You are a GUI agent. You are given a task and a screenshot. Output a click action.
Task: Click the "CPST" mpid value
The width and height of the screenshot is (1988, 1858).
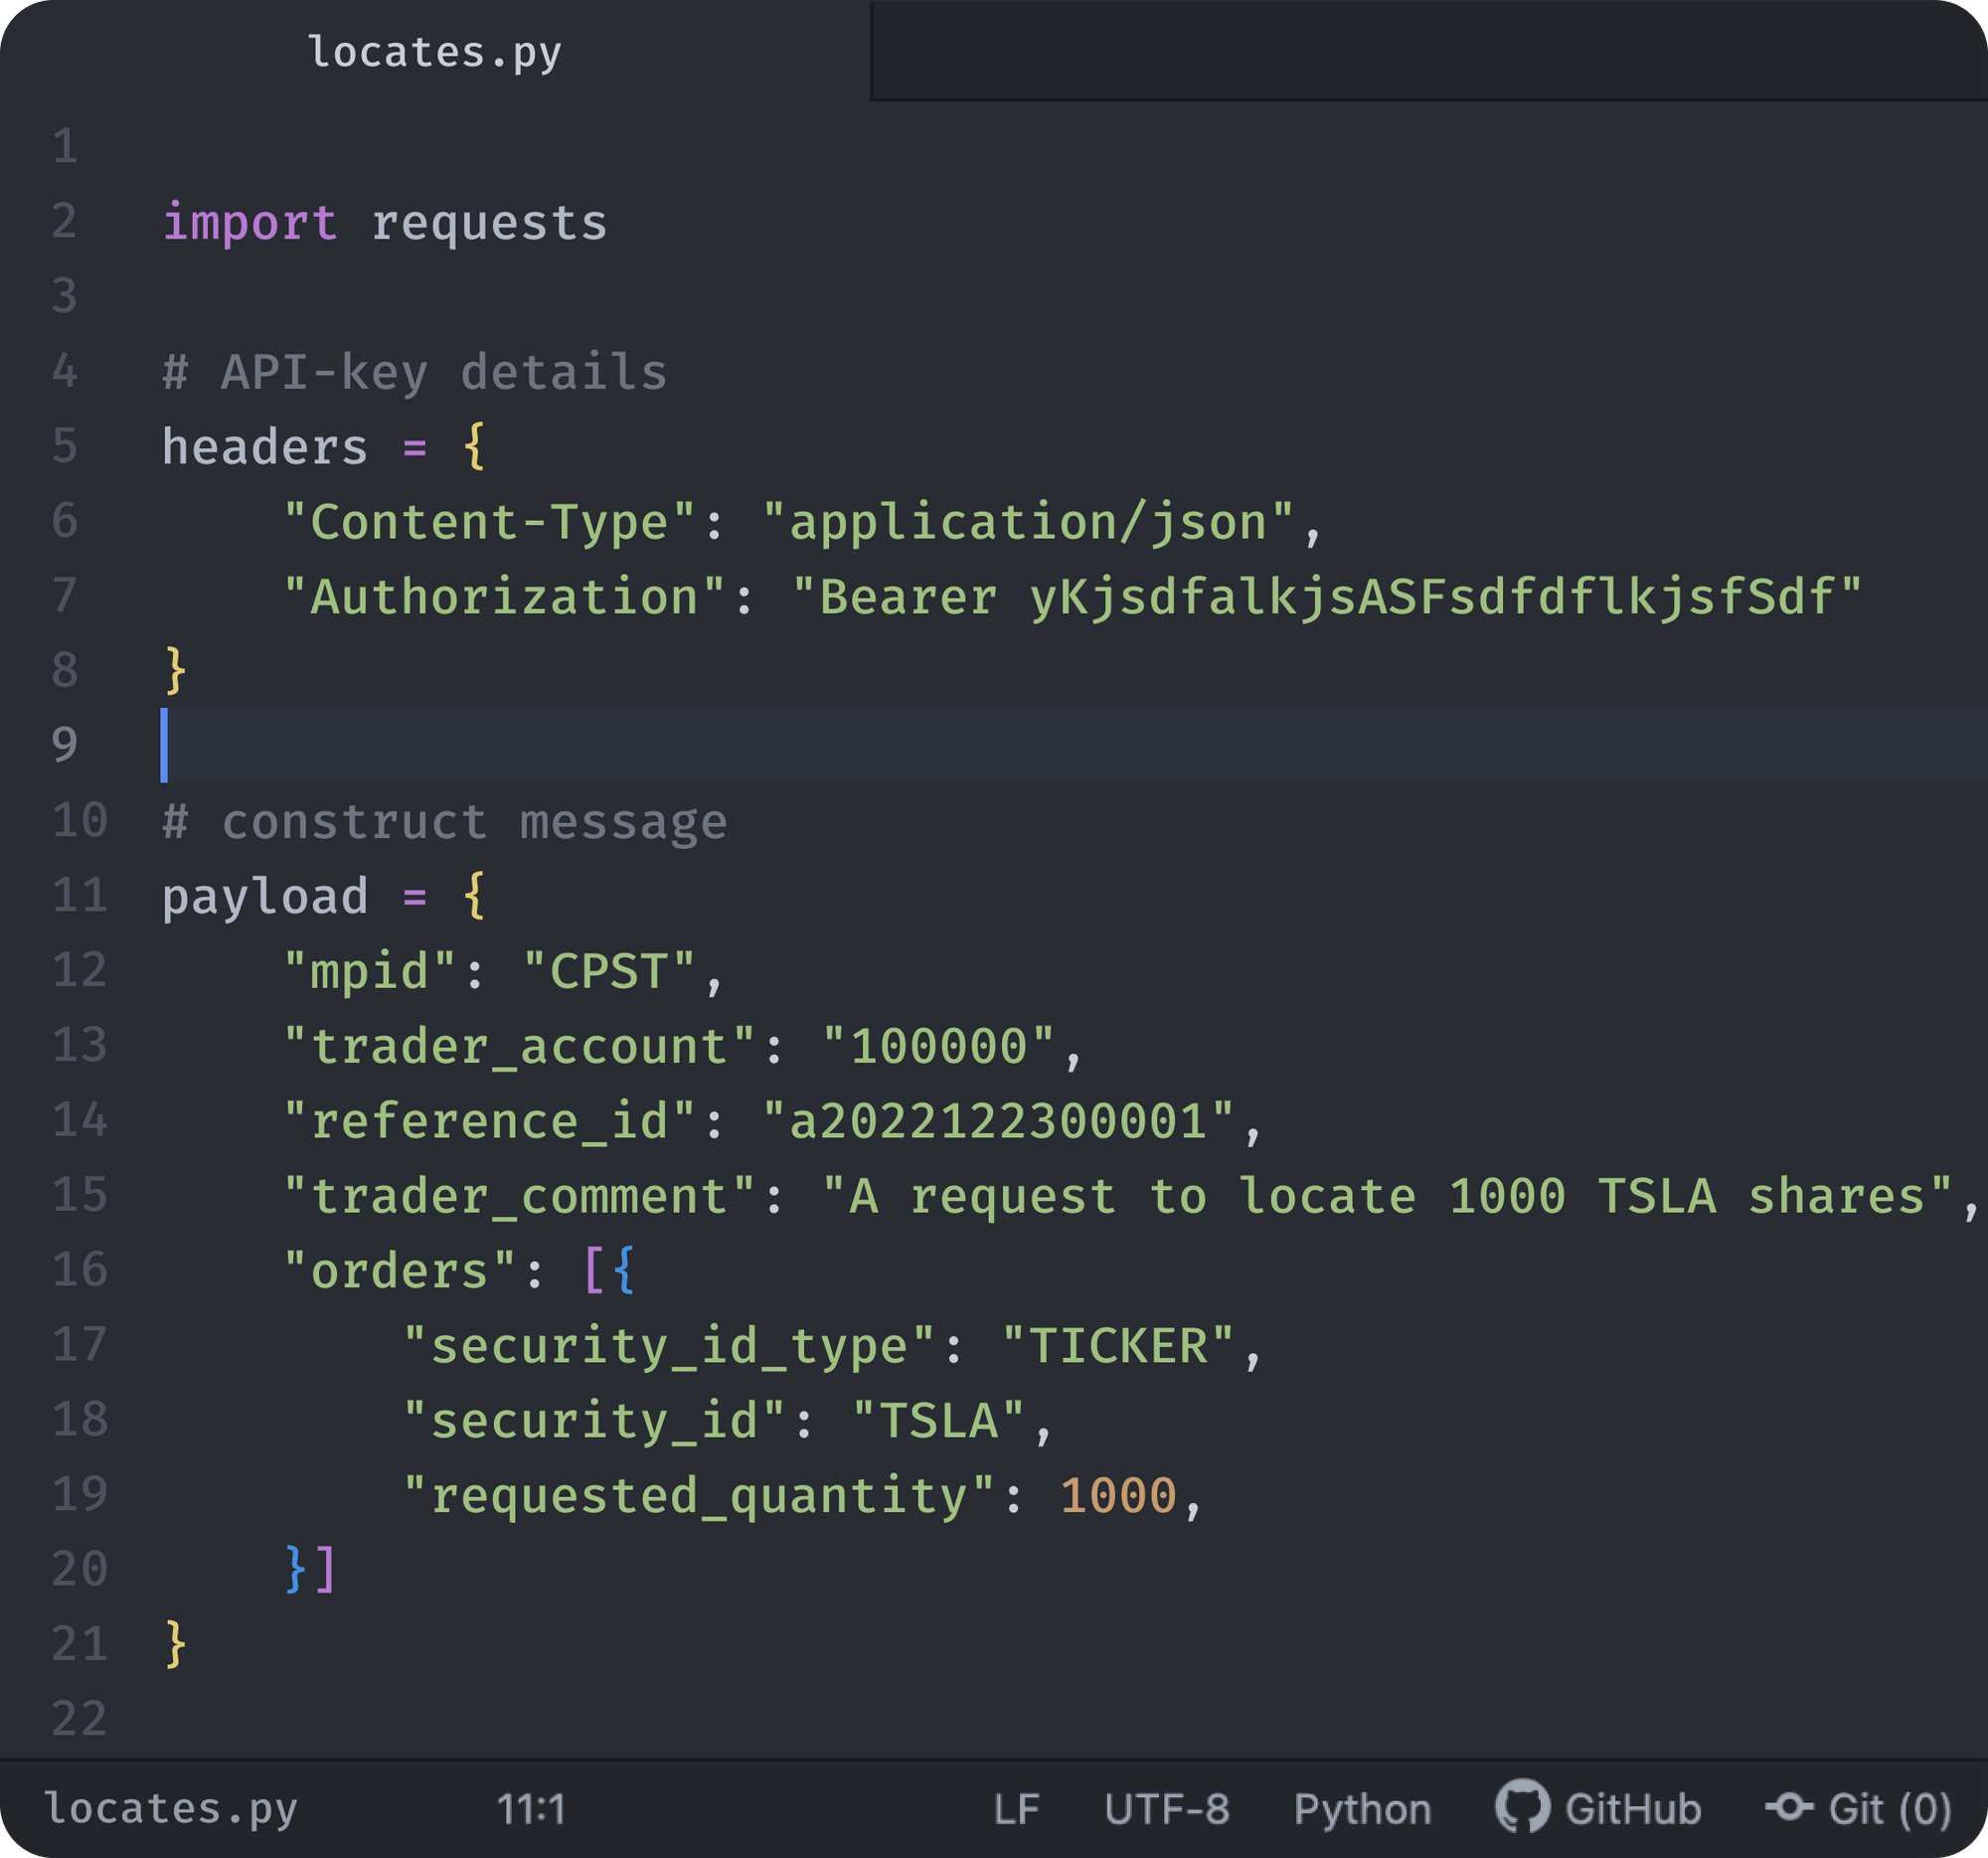point(608,971)
